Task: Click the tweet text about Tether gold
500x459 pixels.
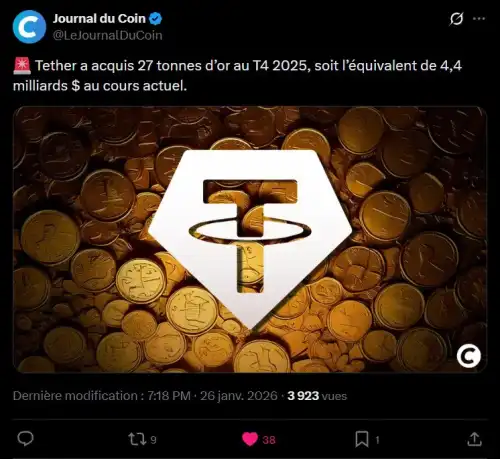Action: (237, 76)
